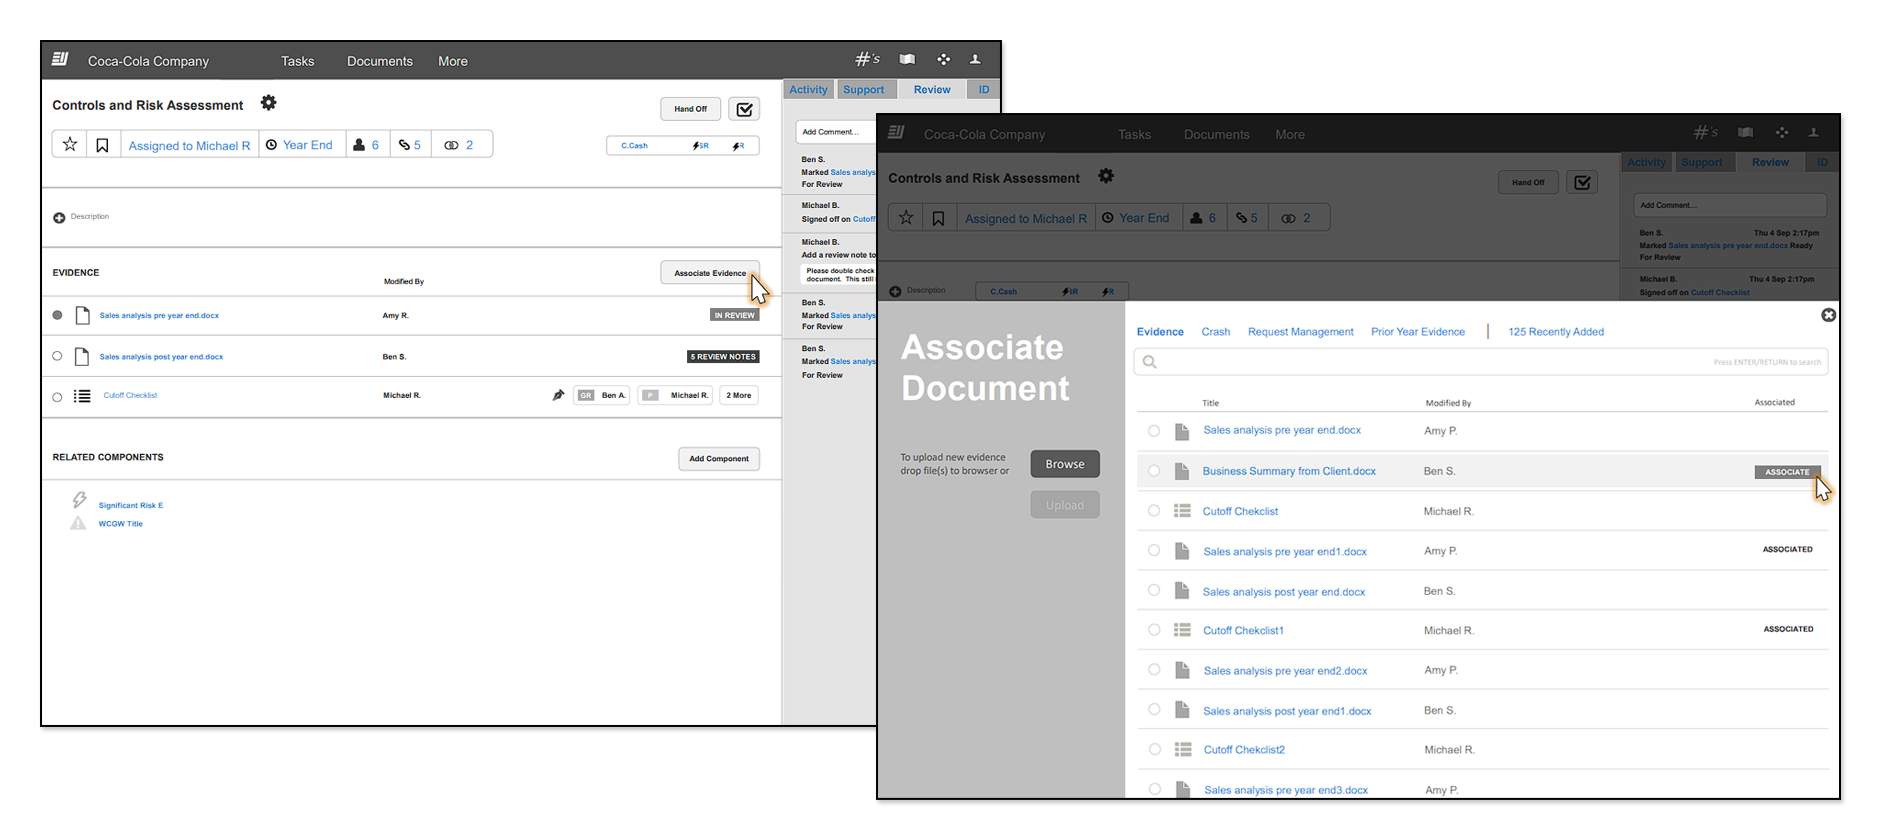The image size is (1881, 840).
Task: Click the Add Component button
Action: coord(718,459)
